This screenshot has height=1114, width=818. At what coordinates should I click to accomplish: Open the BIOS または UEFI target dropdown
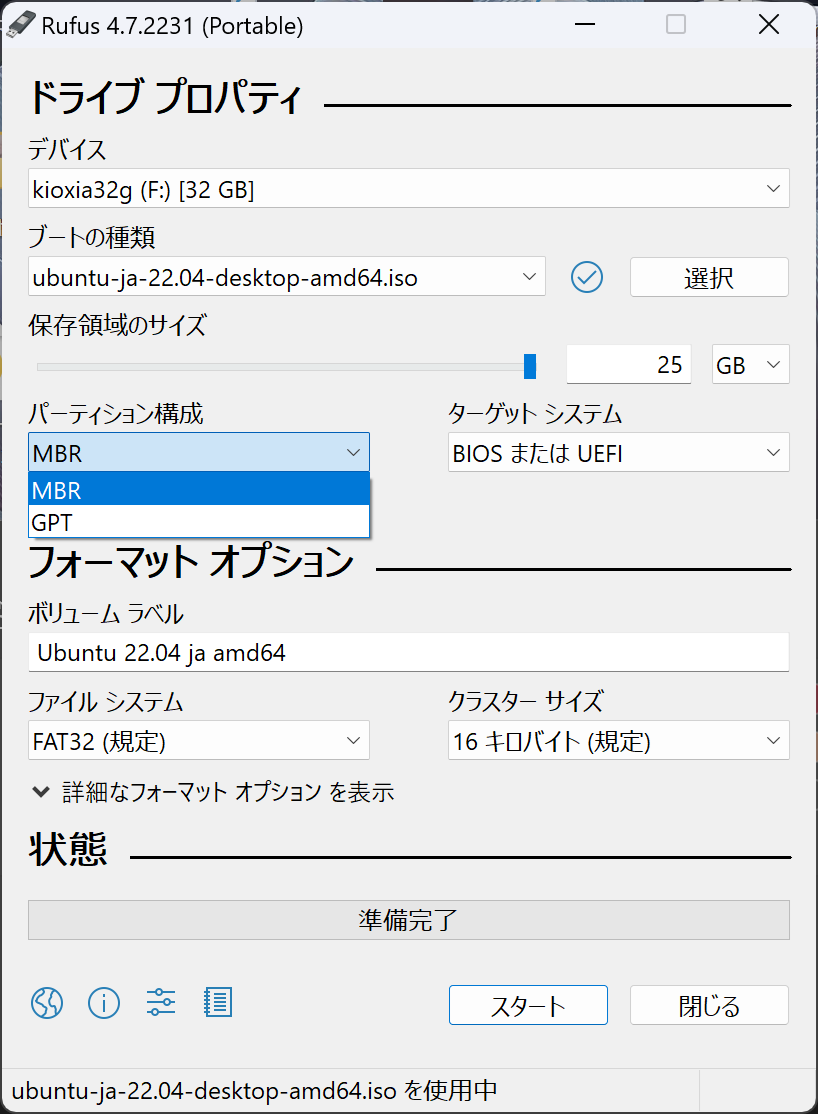click(618, 453)
